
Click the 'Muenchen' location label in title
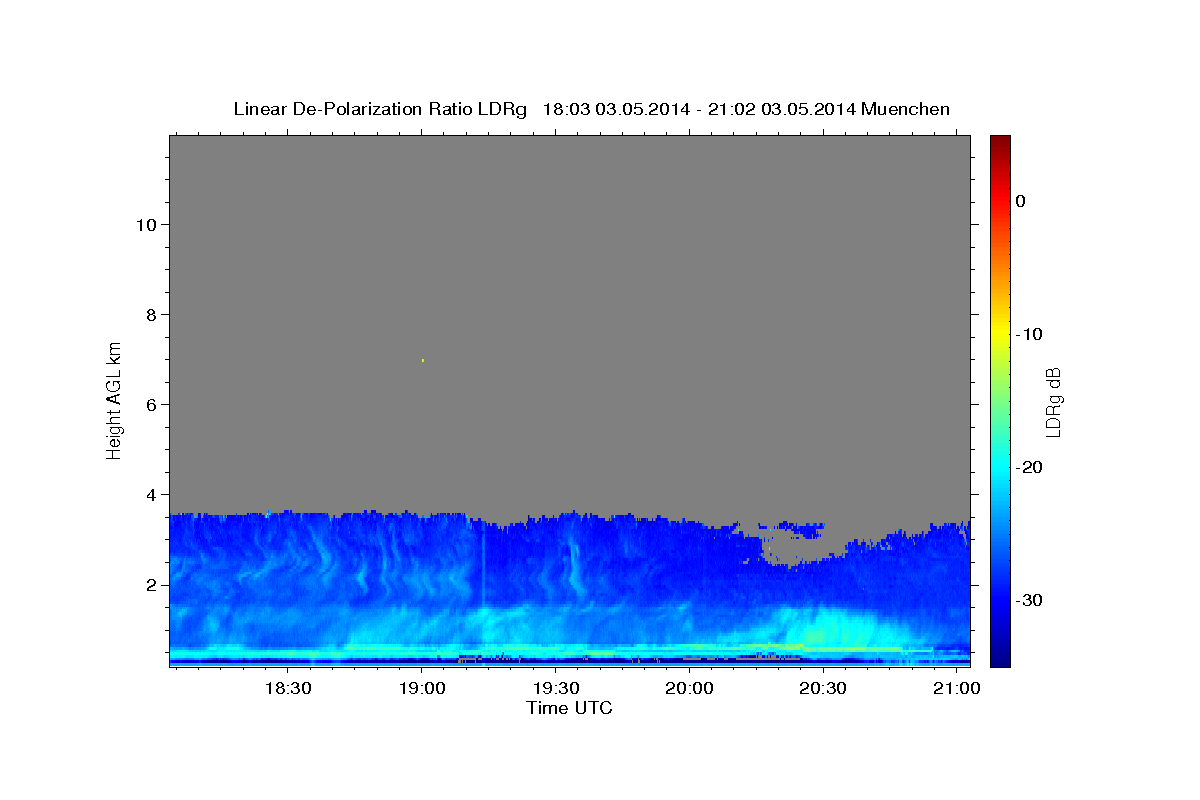point(905,109)
